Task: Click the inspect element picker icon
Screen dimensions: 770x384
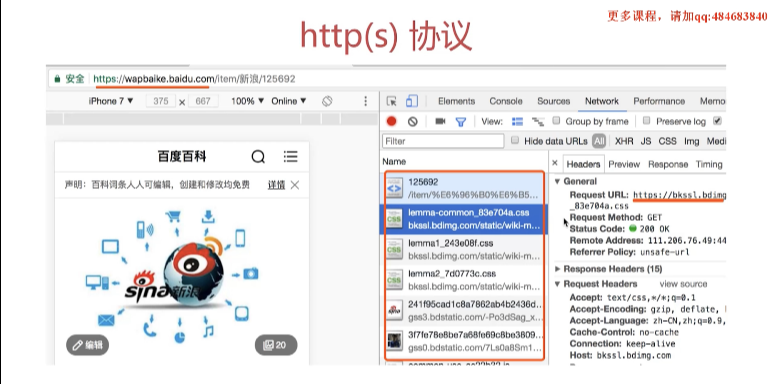Action: 391,101
